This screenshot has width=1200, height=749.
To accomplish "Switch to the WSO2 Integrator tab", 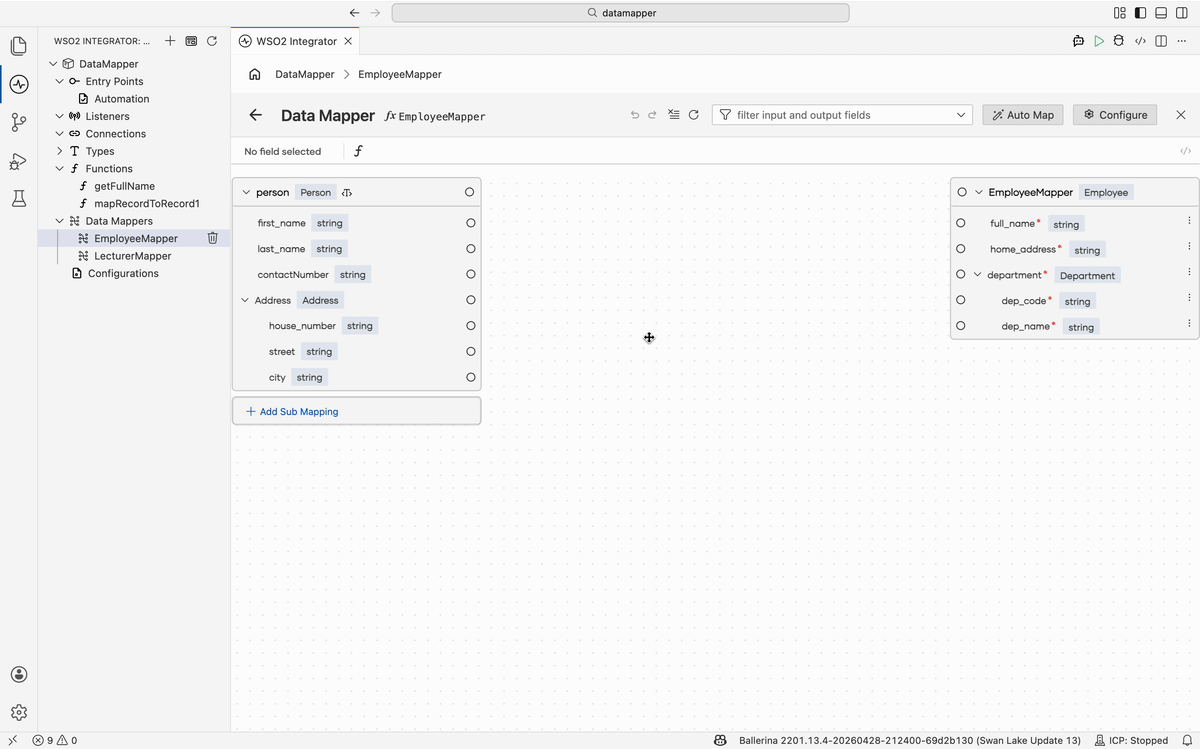I will (x=296, y=41).
